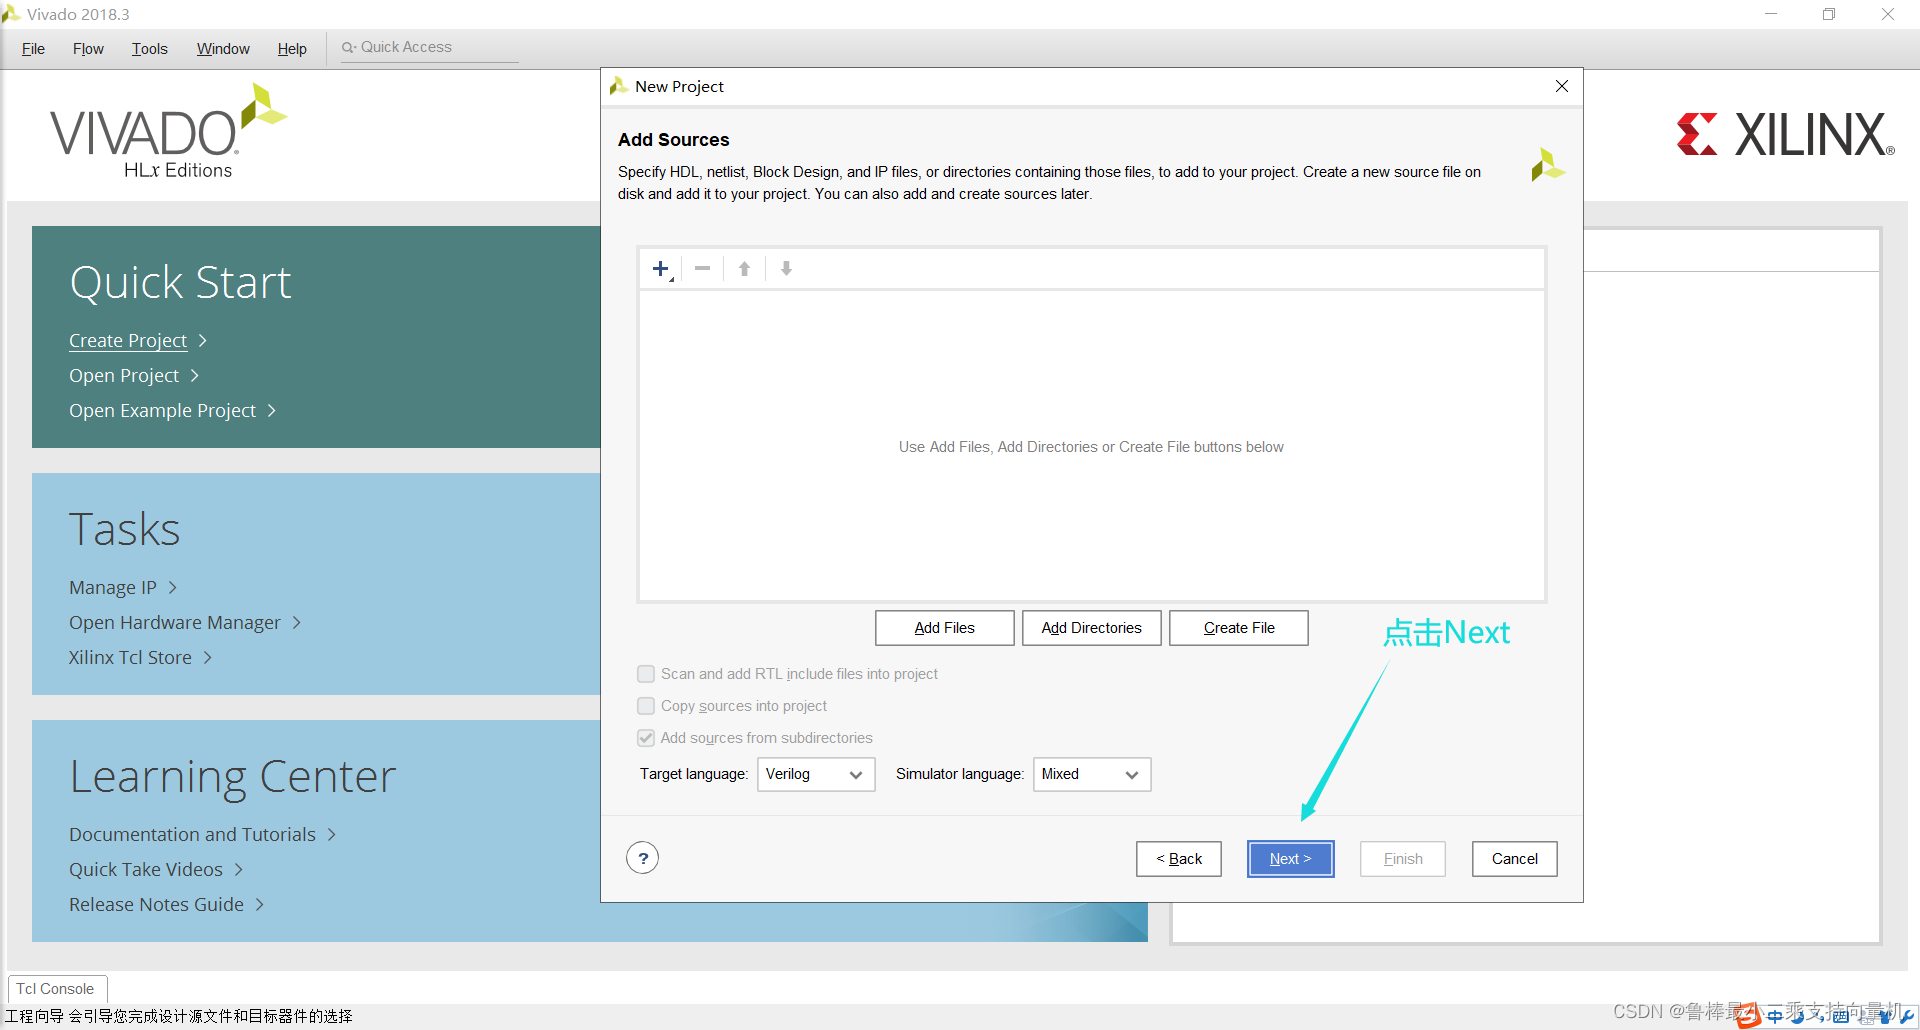
Task: Expand the Manage IP chevron
Action: click(173, 588)
